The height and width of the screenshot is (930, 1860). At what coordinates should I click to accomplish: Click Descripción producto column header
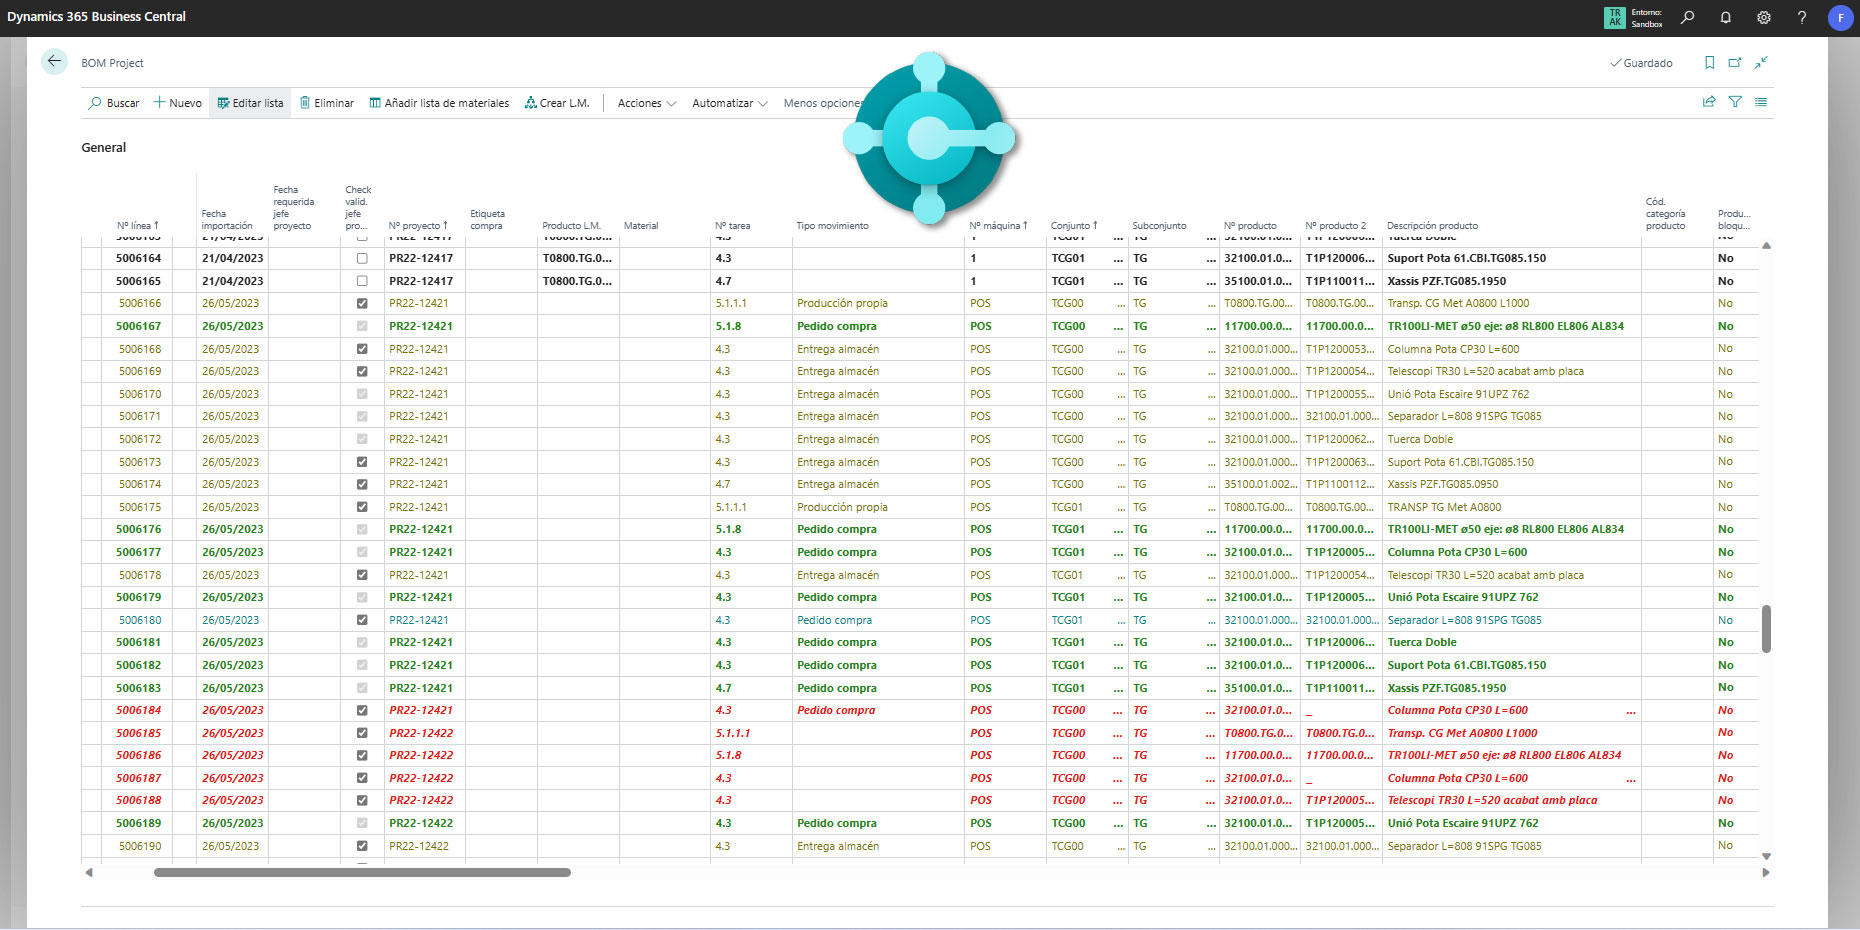click(1432, 226)
